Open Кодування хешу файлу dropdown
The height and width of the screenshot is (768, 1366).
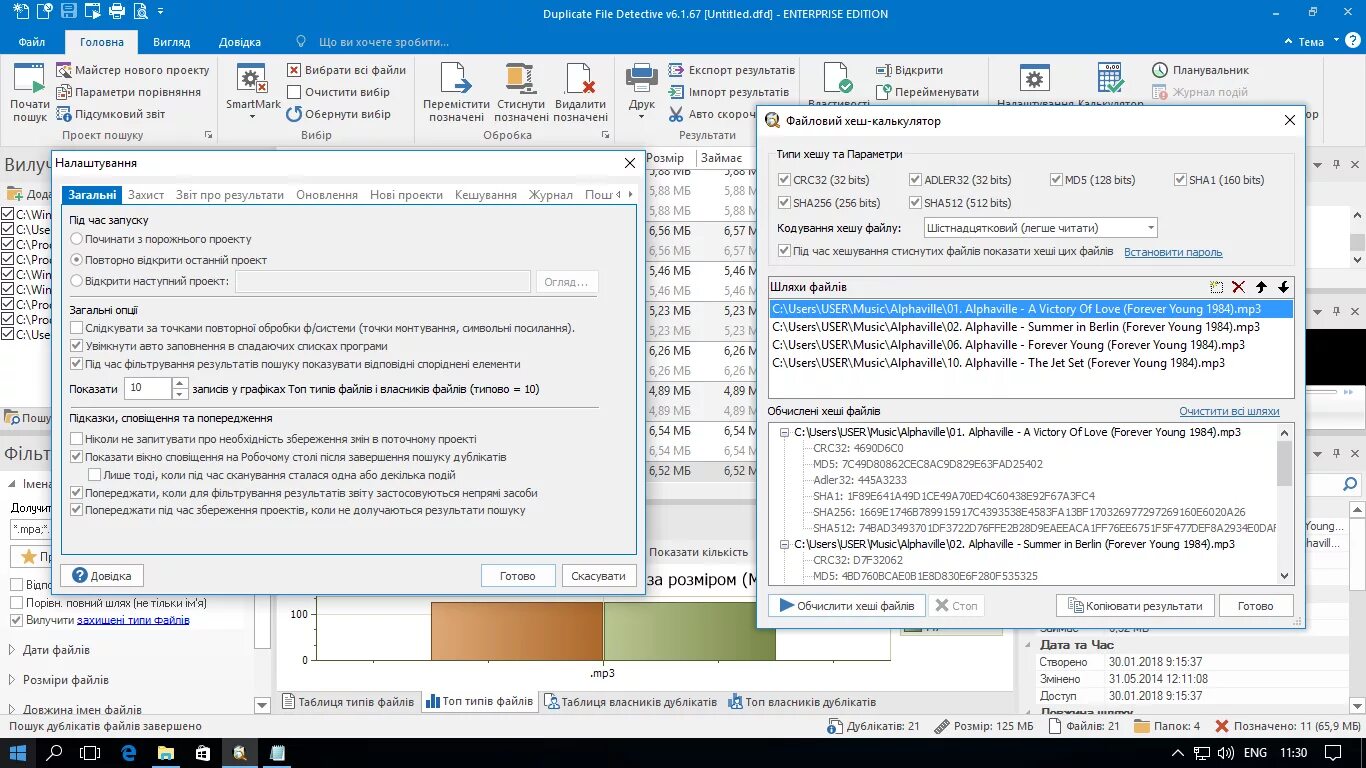click(x=1040, y=228)
